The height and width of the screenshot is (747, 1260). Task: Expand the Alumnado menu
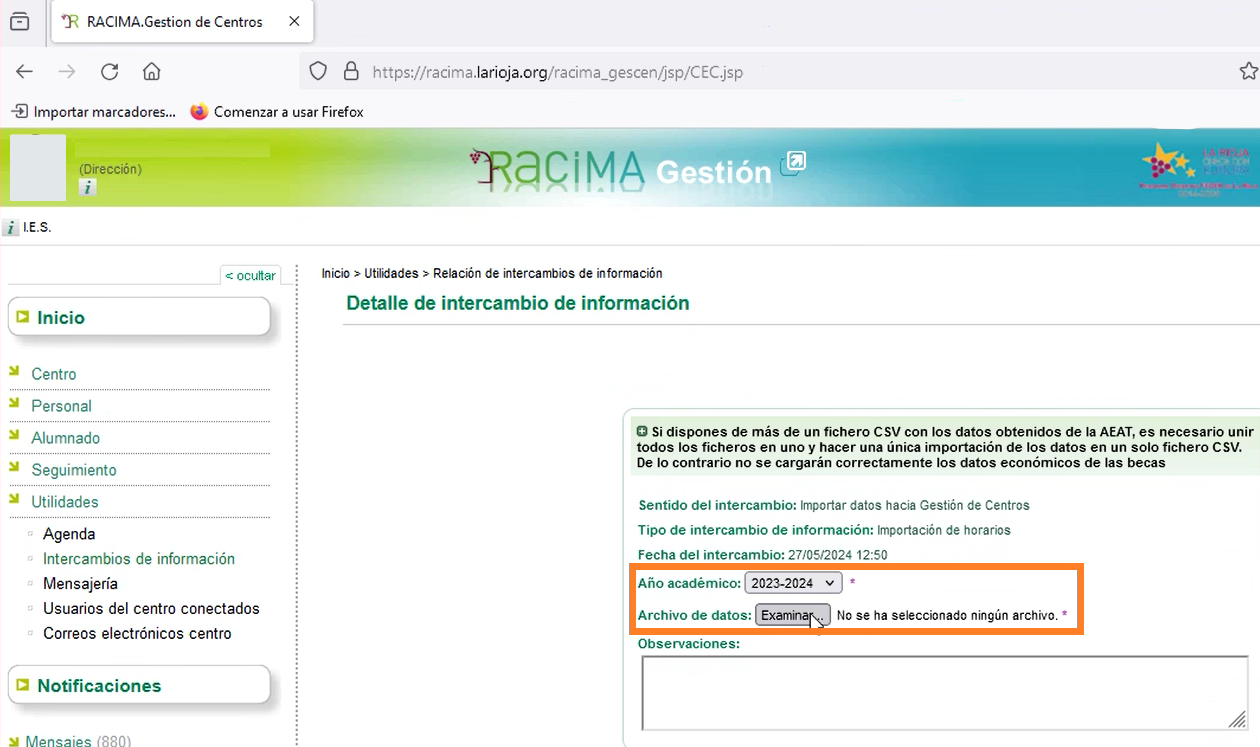pos(65,438)
